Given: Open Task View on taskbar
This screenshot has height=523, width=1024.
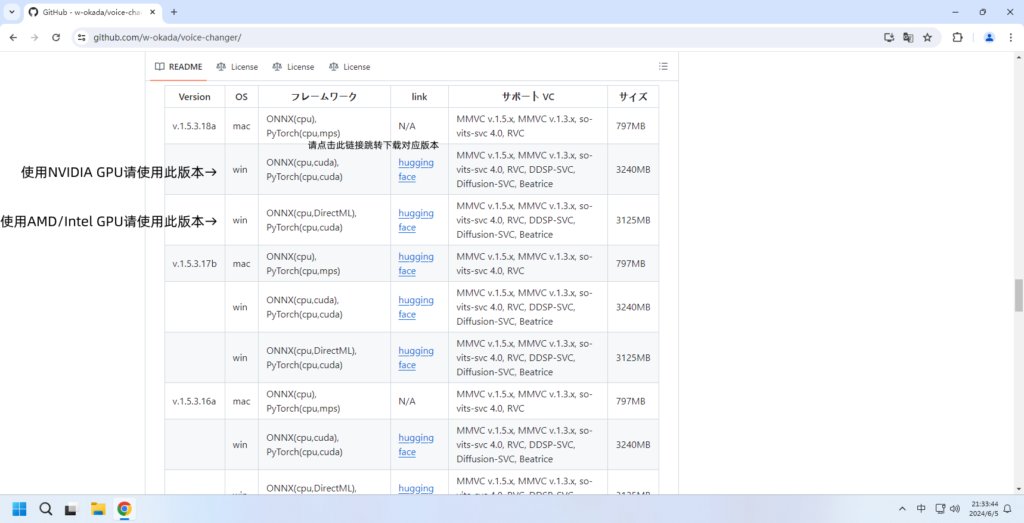Looking at the screenshot, I should pyautogui.click(x=71, y=509).
